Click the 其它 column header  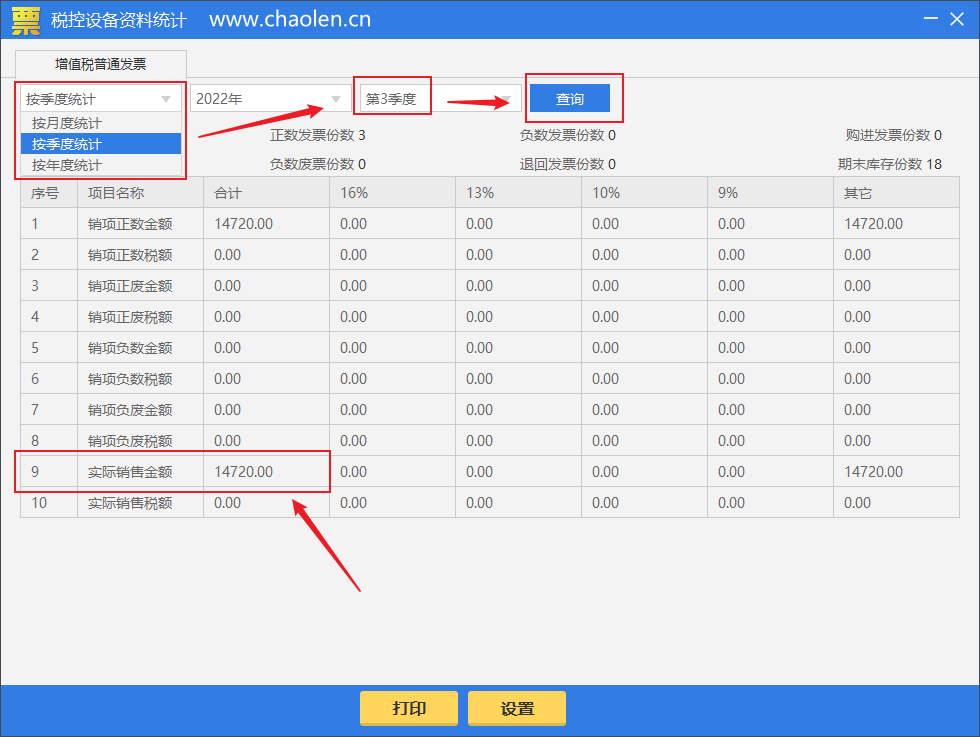coord(896,193)
